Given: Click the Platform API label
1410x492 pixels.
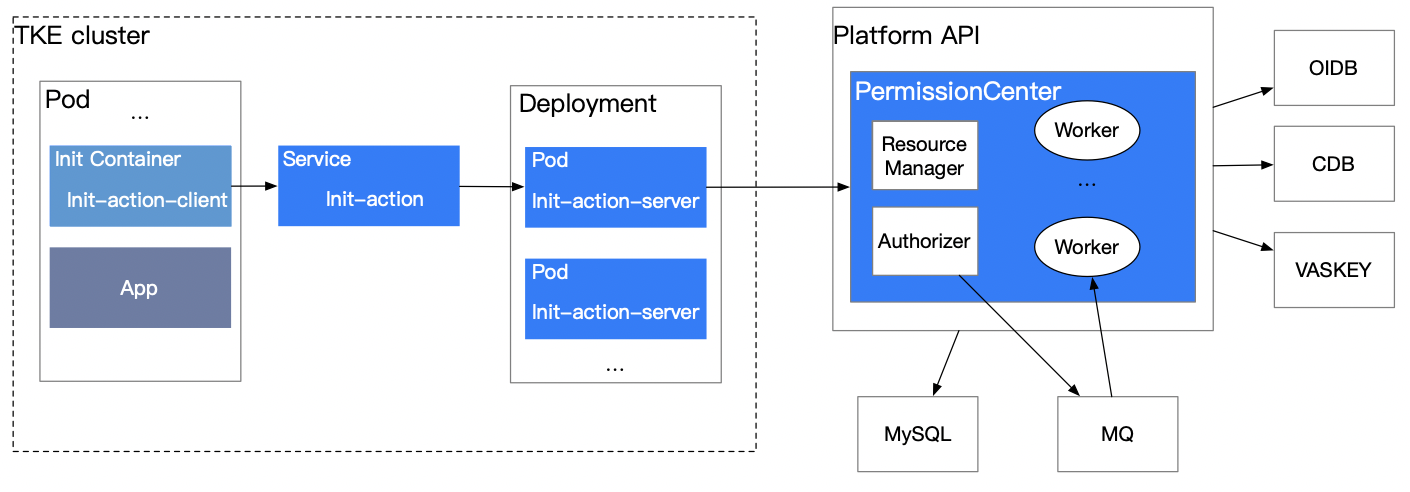Looking at the screenshot, I should pos(906,36).
